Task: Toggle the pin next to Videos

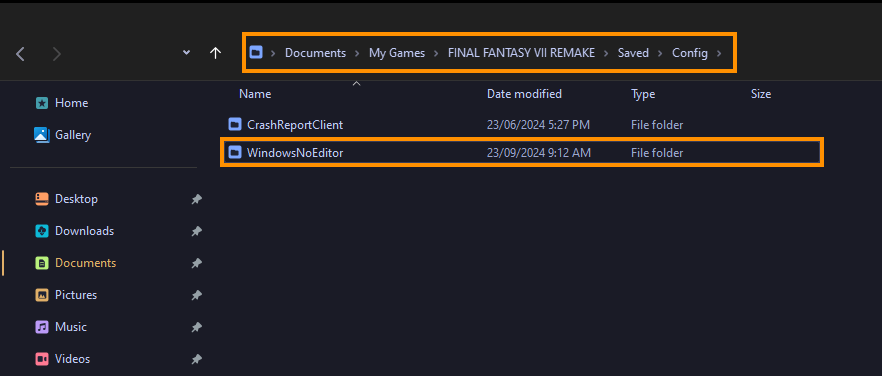Action: (x=196, y=359)
